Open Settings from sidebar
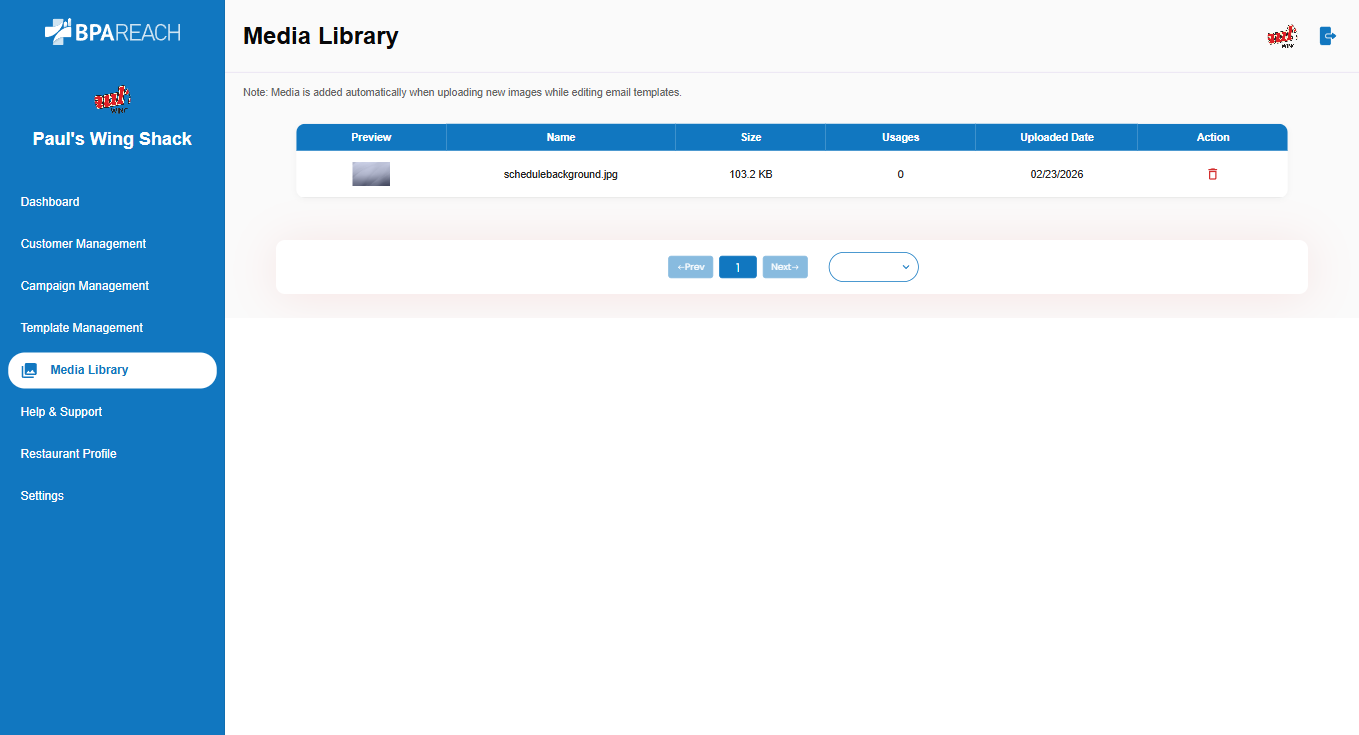Viewport: 1359px width, 735px height. click(x=42, y=496)
